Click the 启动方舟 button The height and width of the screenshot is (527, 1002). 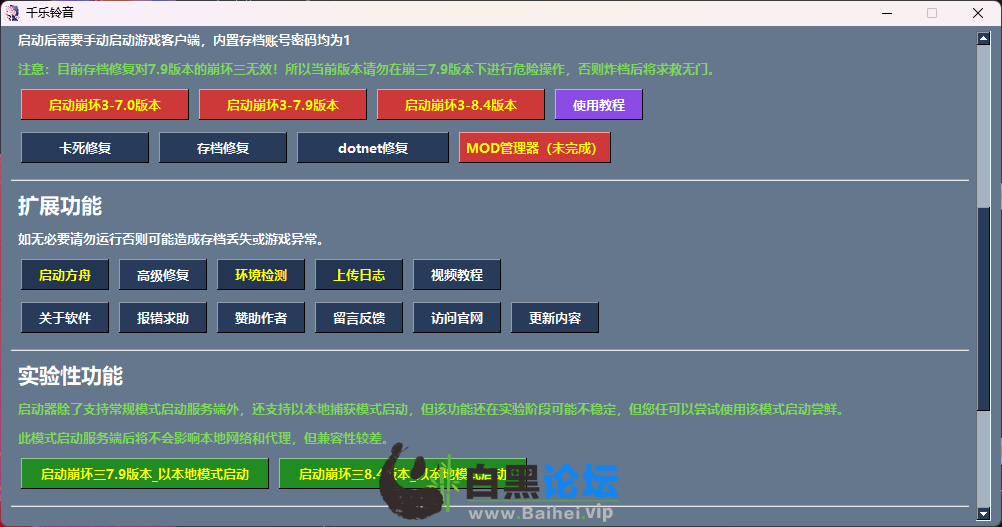coord(65,275)
